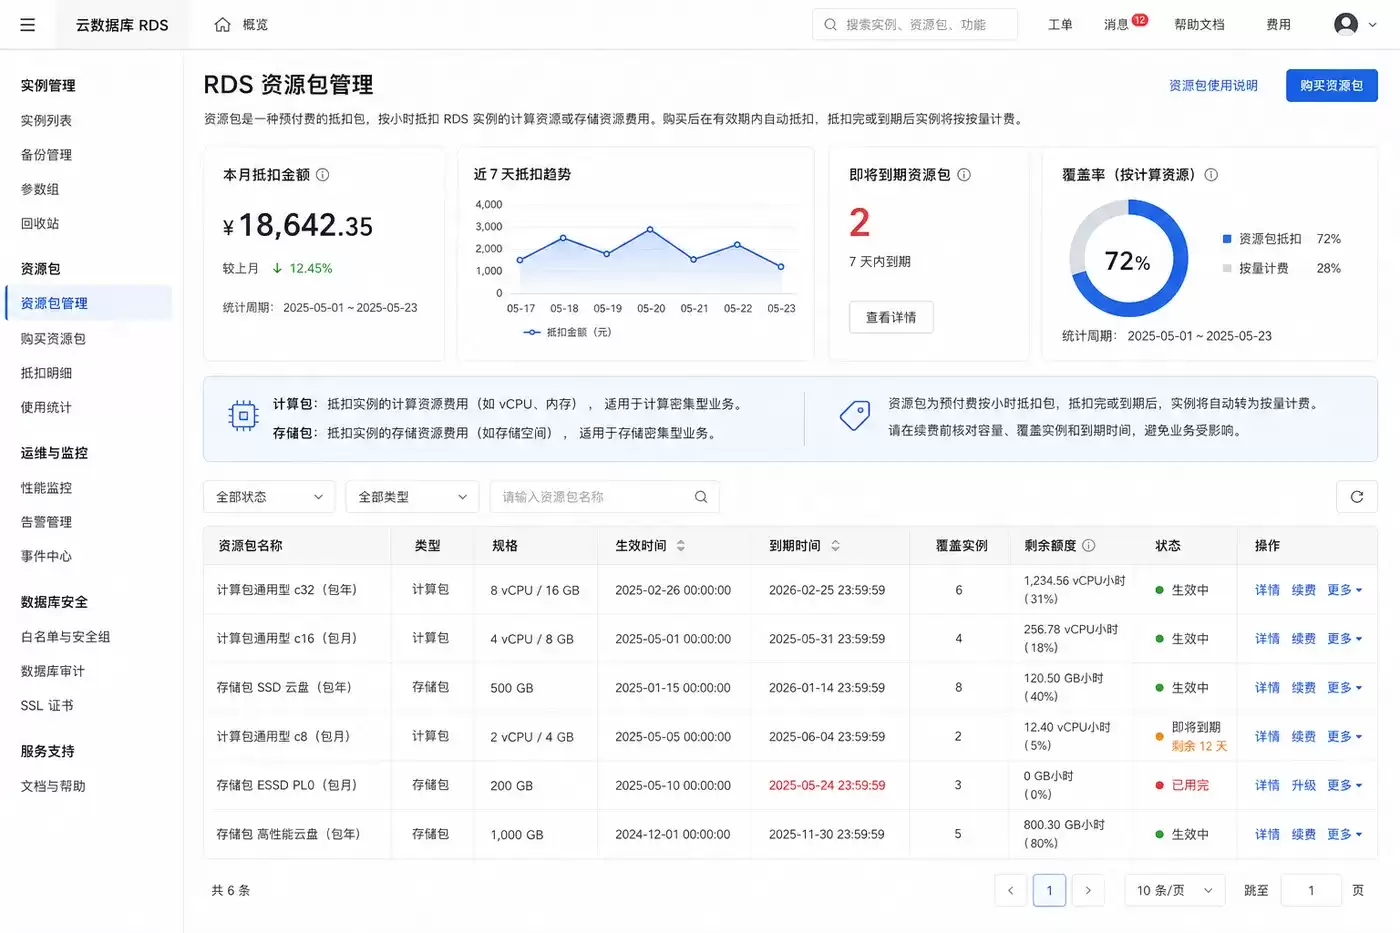Open the 全部状态 filter dropdown

point(270,497)
